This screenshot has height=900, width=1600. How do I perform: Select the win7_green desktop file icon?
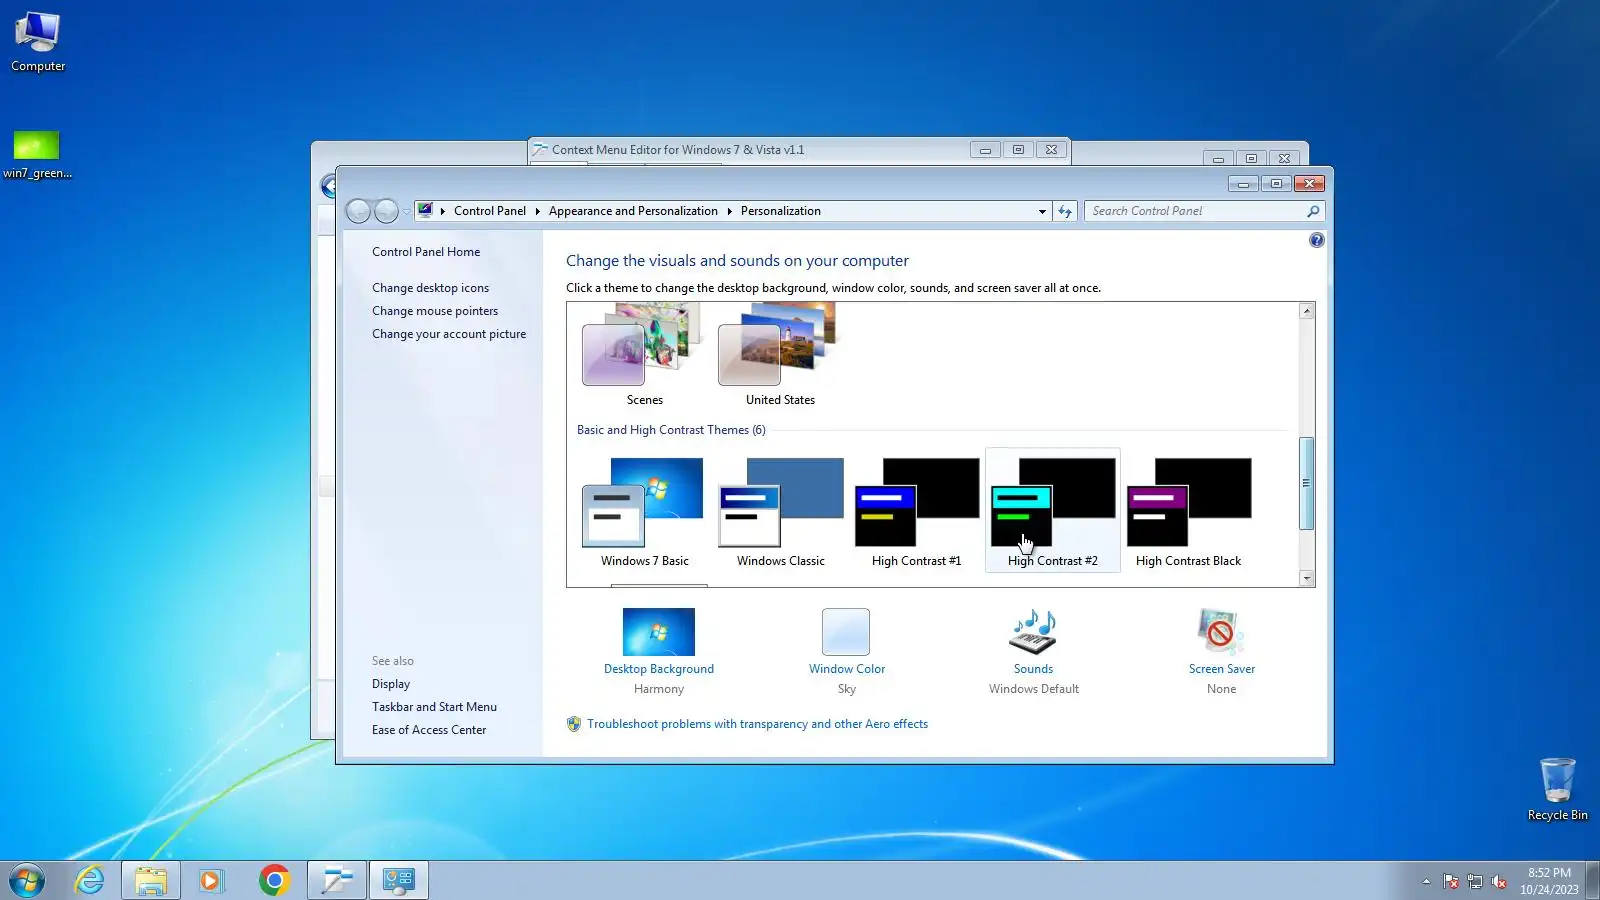coord(37,155)
